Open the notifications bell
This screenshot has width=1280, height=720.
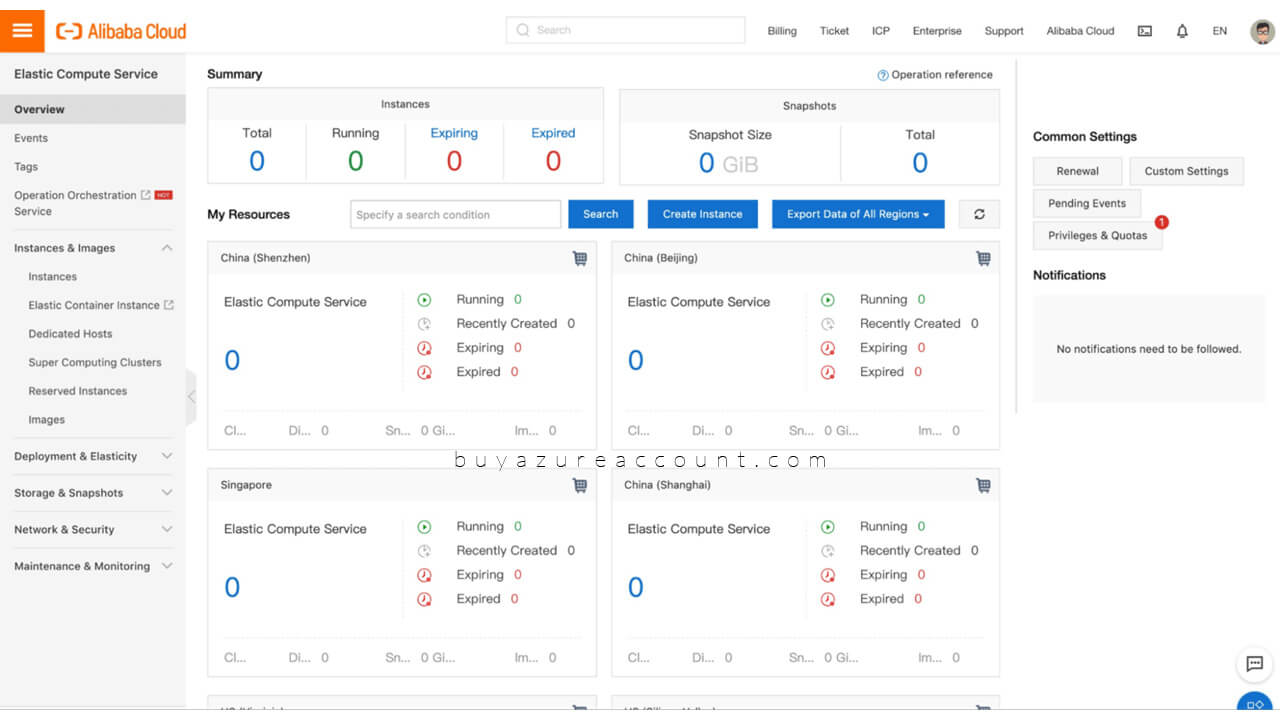(1182, 31)
